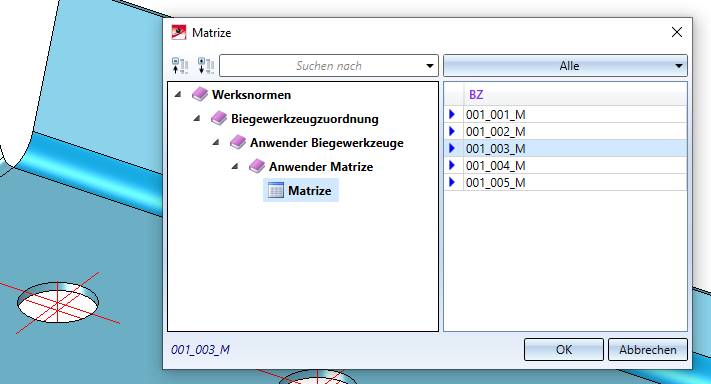Click the Matrize dialog title icon
Image resolution: width=711 pixels, height=384 pixels.
[179, 33]
